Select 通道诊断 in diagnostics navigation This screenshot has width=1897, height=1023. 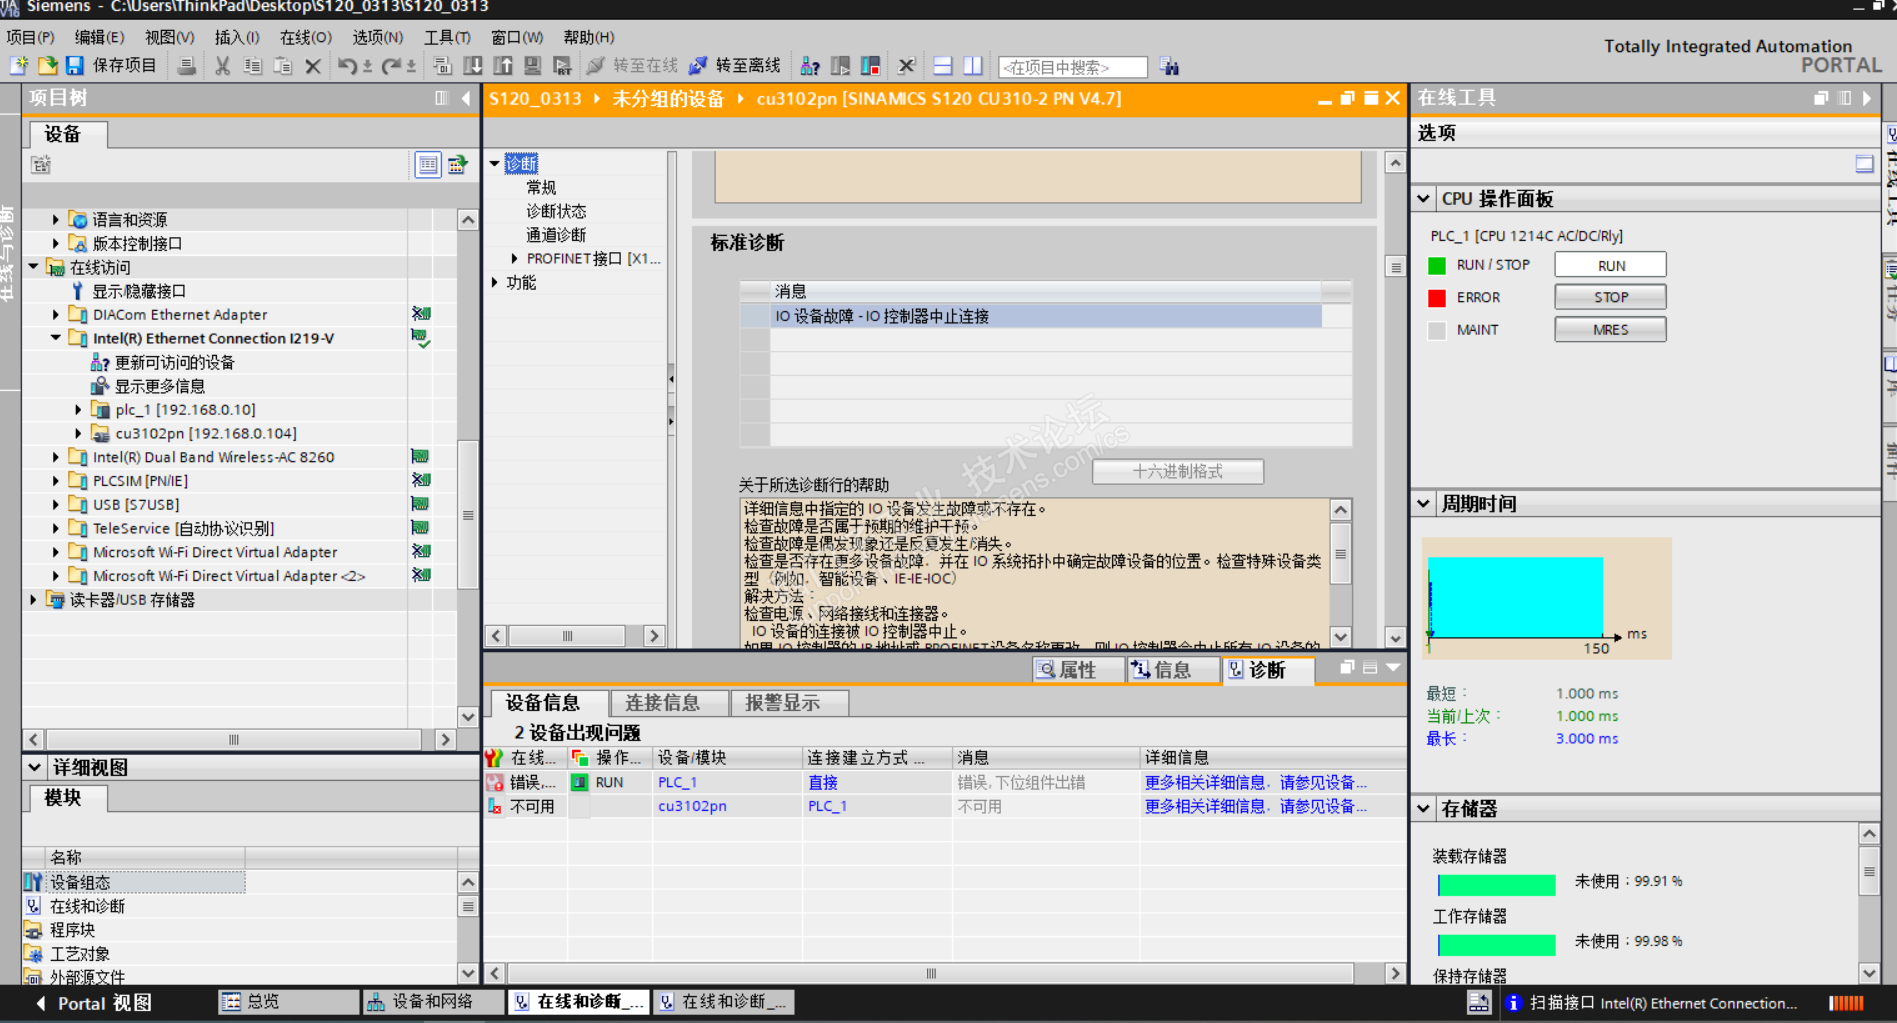(x=556, y=234)
